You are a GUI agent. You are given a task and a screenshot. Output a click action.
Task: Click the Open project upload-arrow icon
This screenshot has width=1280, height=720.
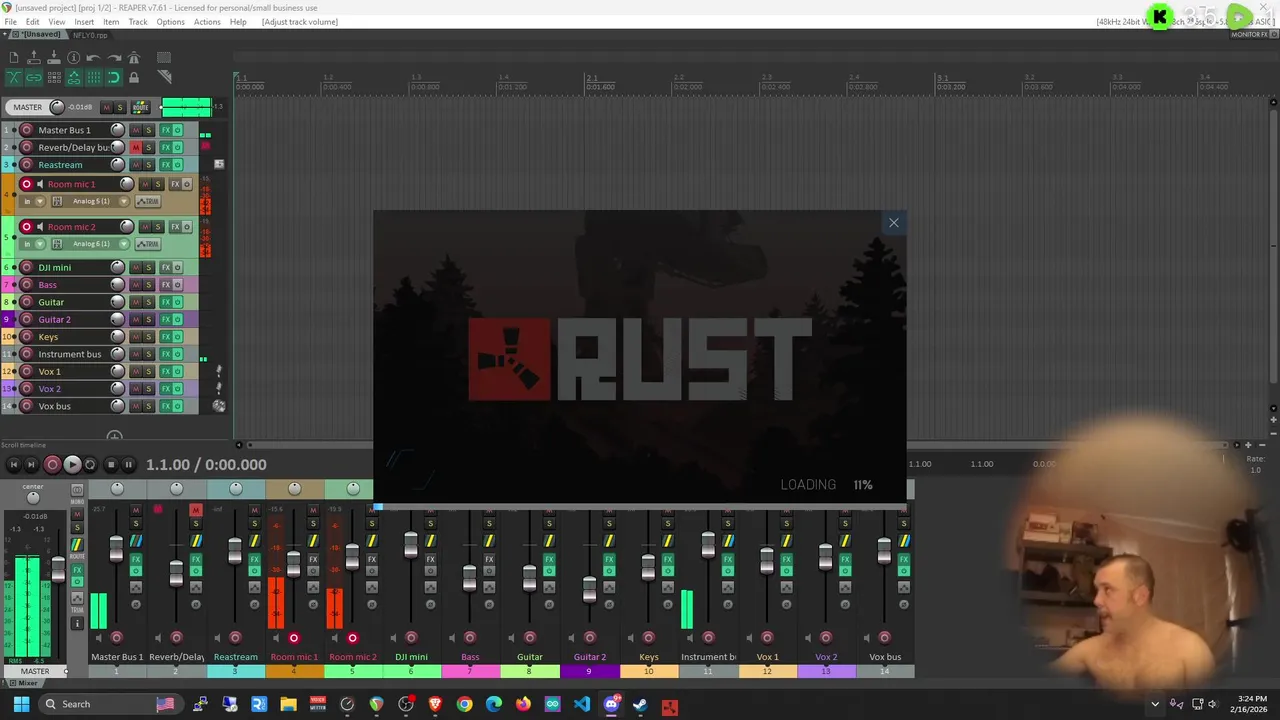coord(34,57)
